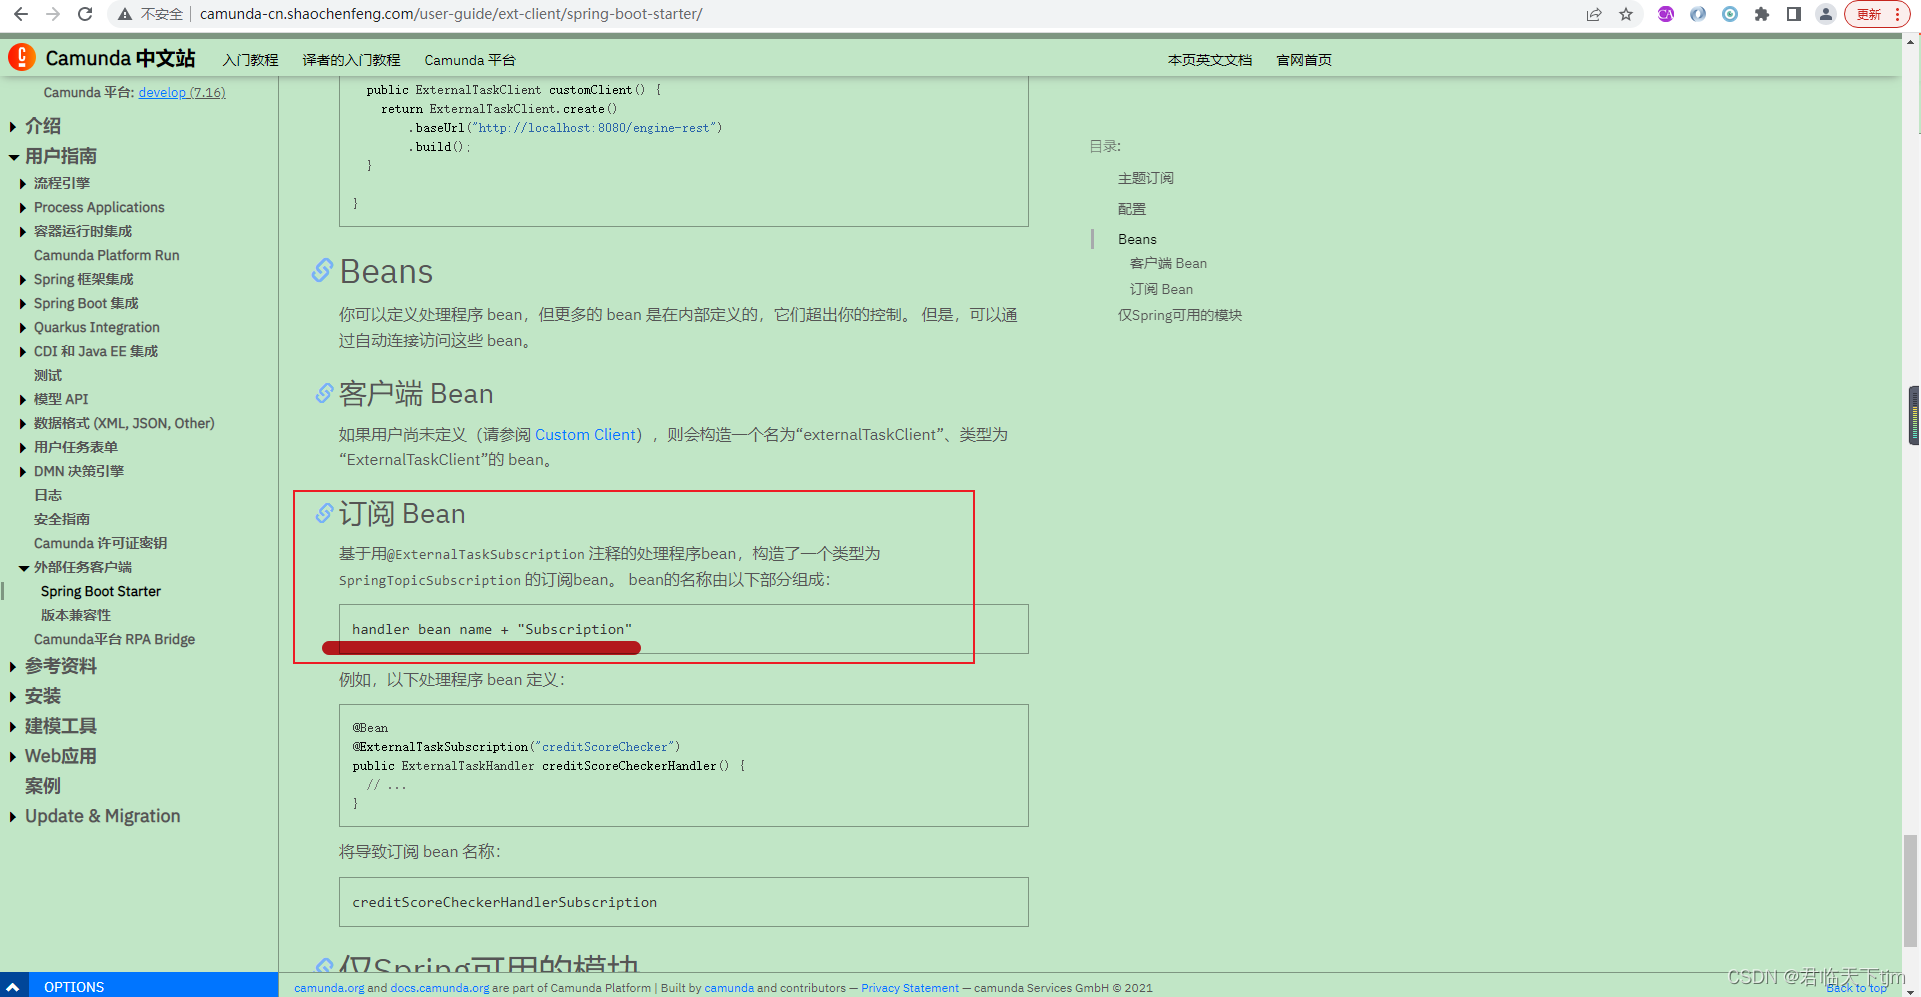
Task: Click the anchor icon beside 客户端 Bean
Action: 322,394
